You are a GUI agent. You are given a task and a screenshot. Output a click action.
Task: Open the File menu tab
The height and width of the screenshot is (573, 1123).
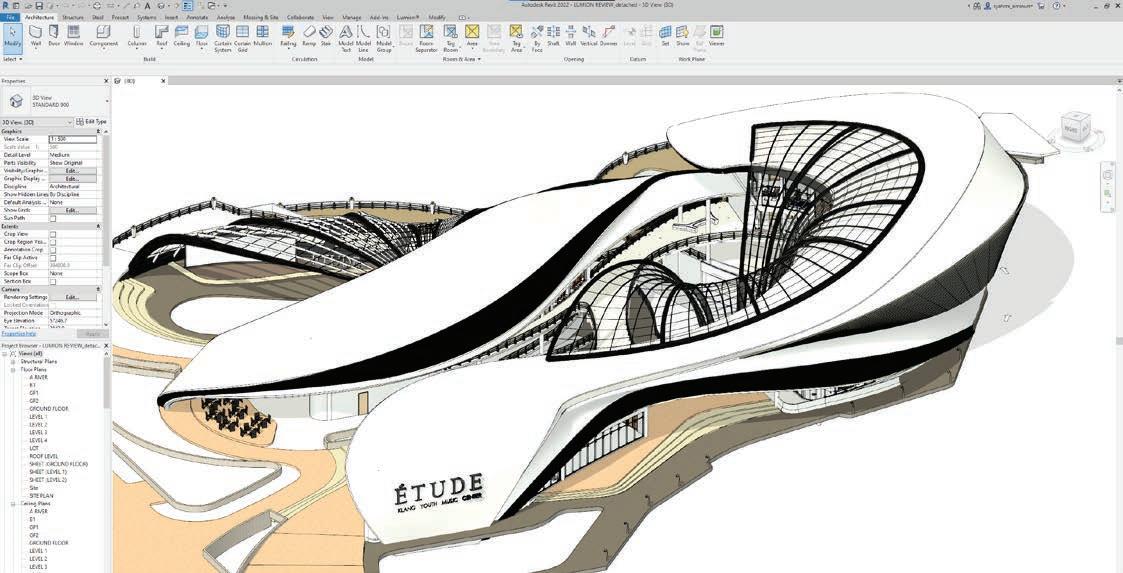tap(10, 16)
